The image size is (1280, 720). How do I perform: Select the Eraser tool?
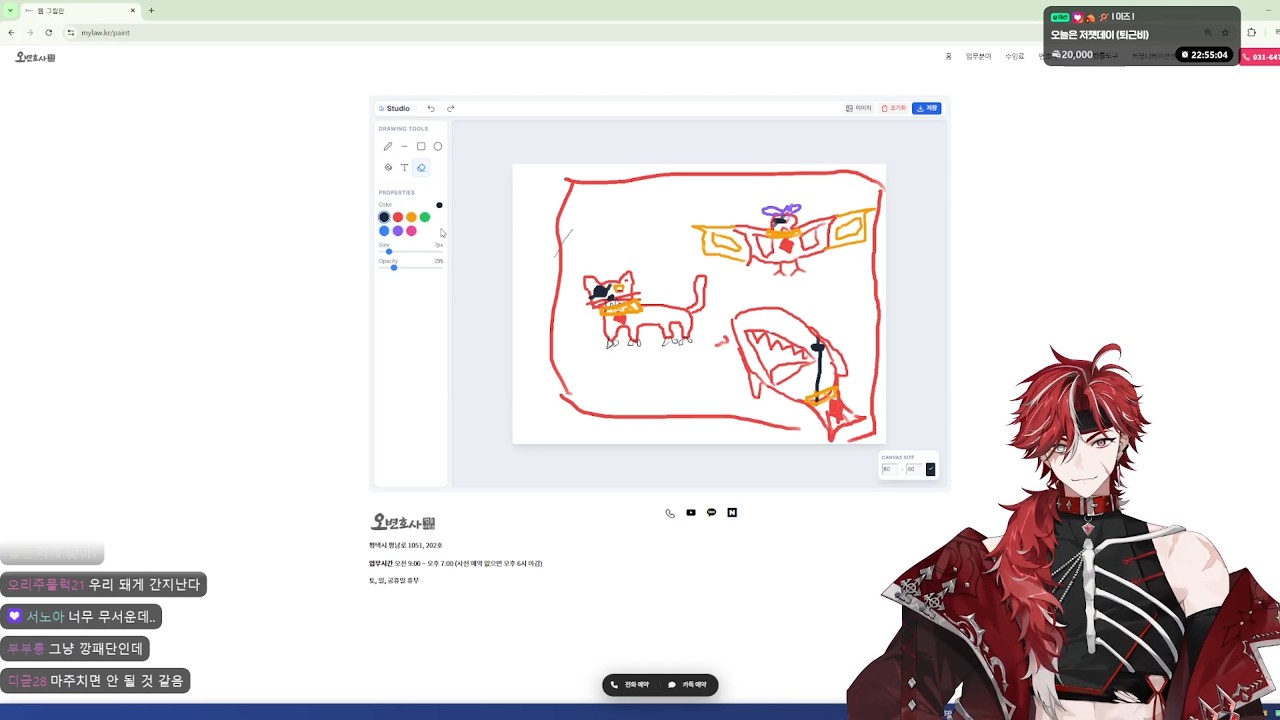(x=421, y=168)
